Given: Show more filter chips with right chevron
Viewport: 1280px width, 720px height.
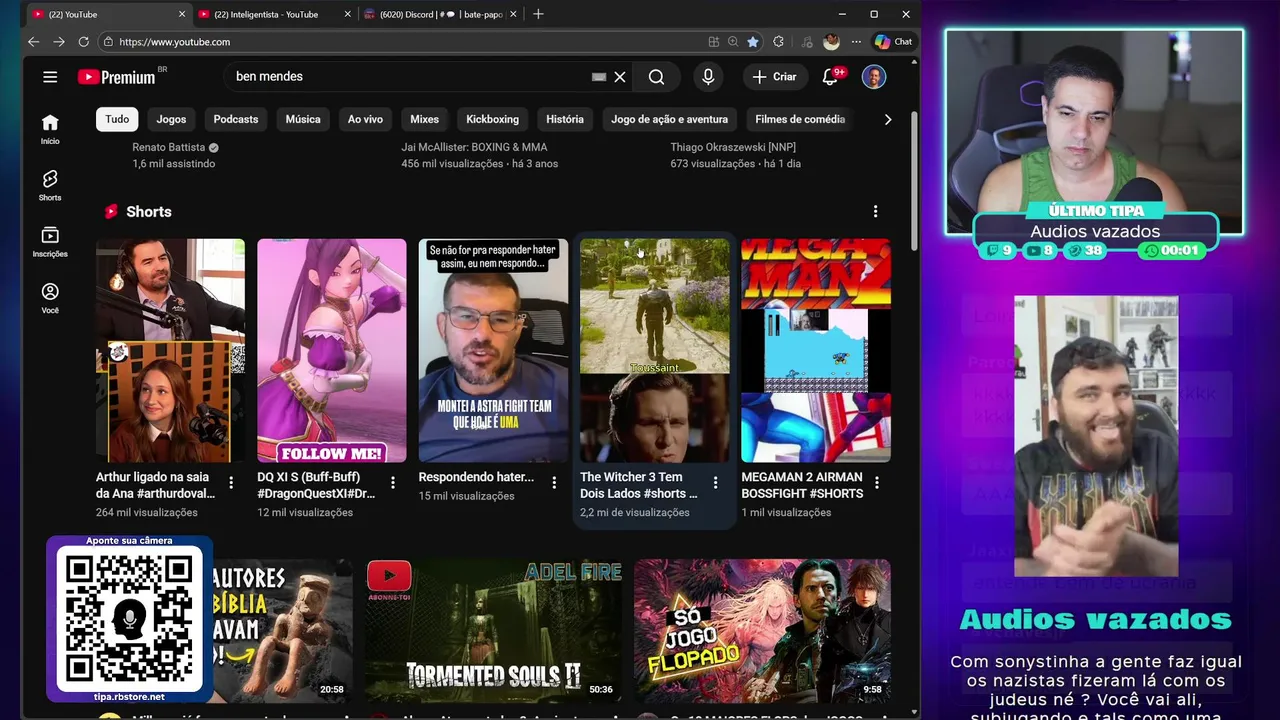Looking at the screenshot, I should pyautogui.click(x=888, y=119).
